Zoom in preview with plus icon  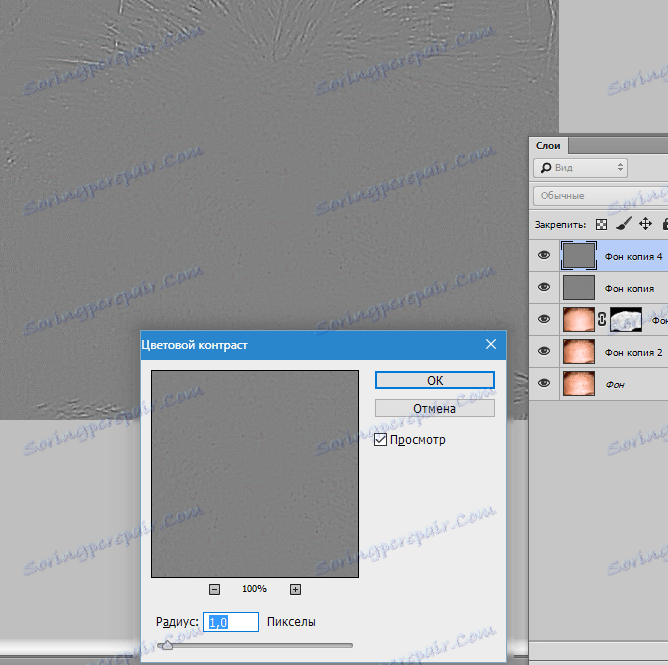(x=295, y=590)
